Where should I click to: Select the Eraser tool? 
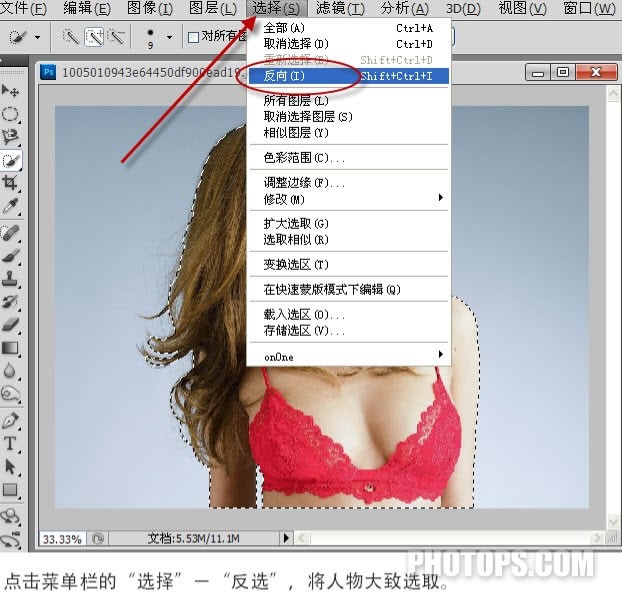pyautogui.click(x=10, y=325)
